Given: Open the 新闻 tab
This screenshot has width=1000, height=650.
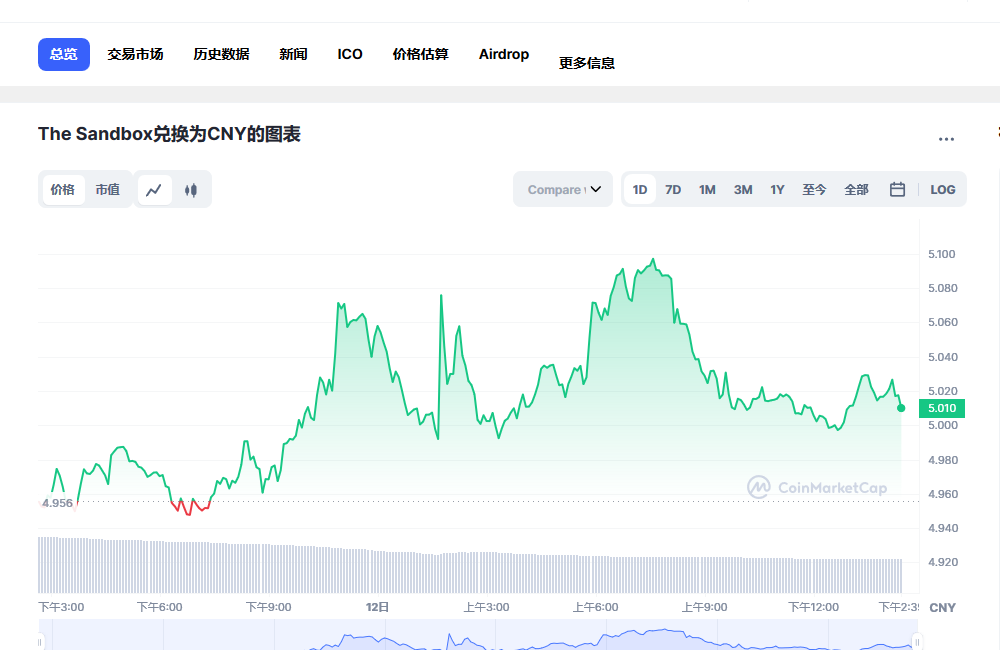Looking at the screenshot, I should pos(293,54).
